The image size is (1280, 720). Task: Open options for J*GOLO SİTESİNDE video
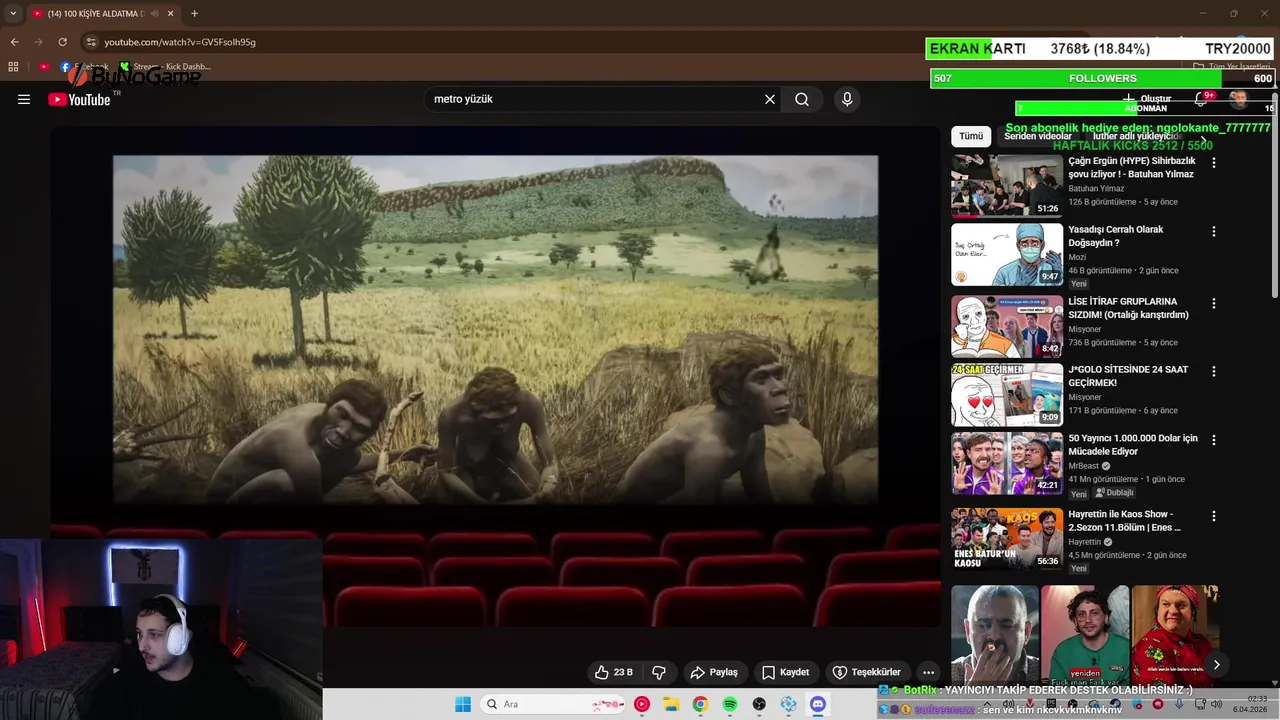(1214, 371)
